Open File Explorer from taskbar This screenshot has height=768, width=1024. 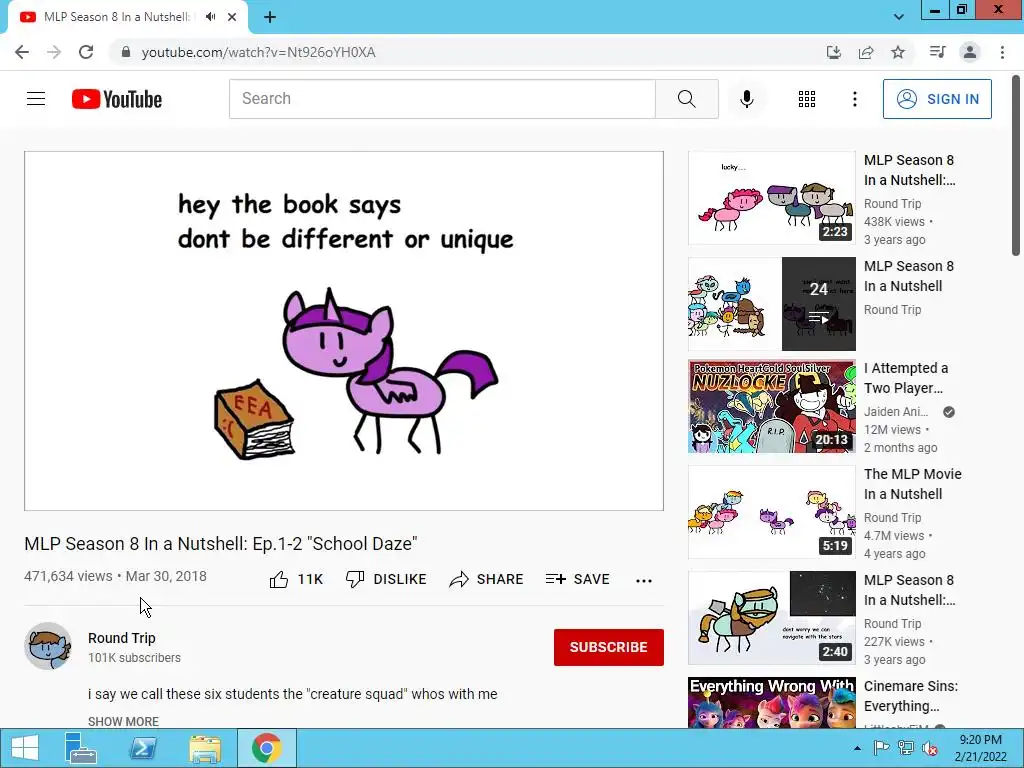pos(205,748)
